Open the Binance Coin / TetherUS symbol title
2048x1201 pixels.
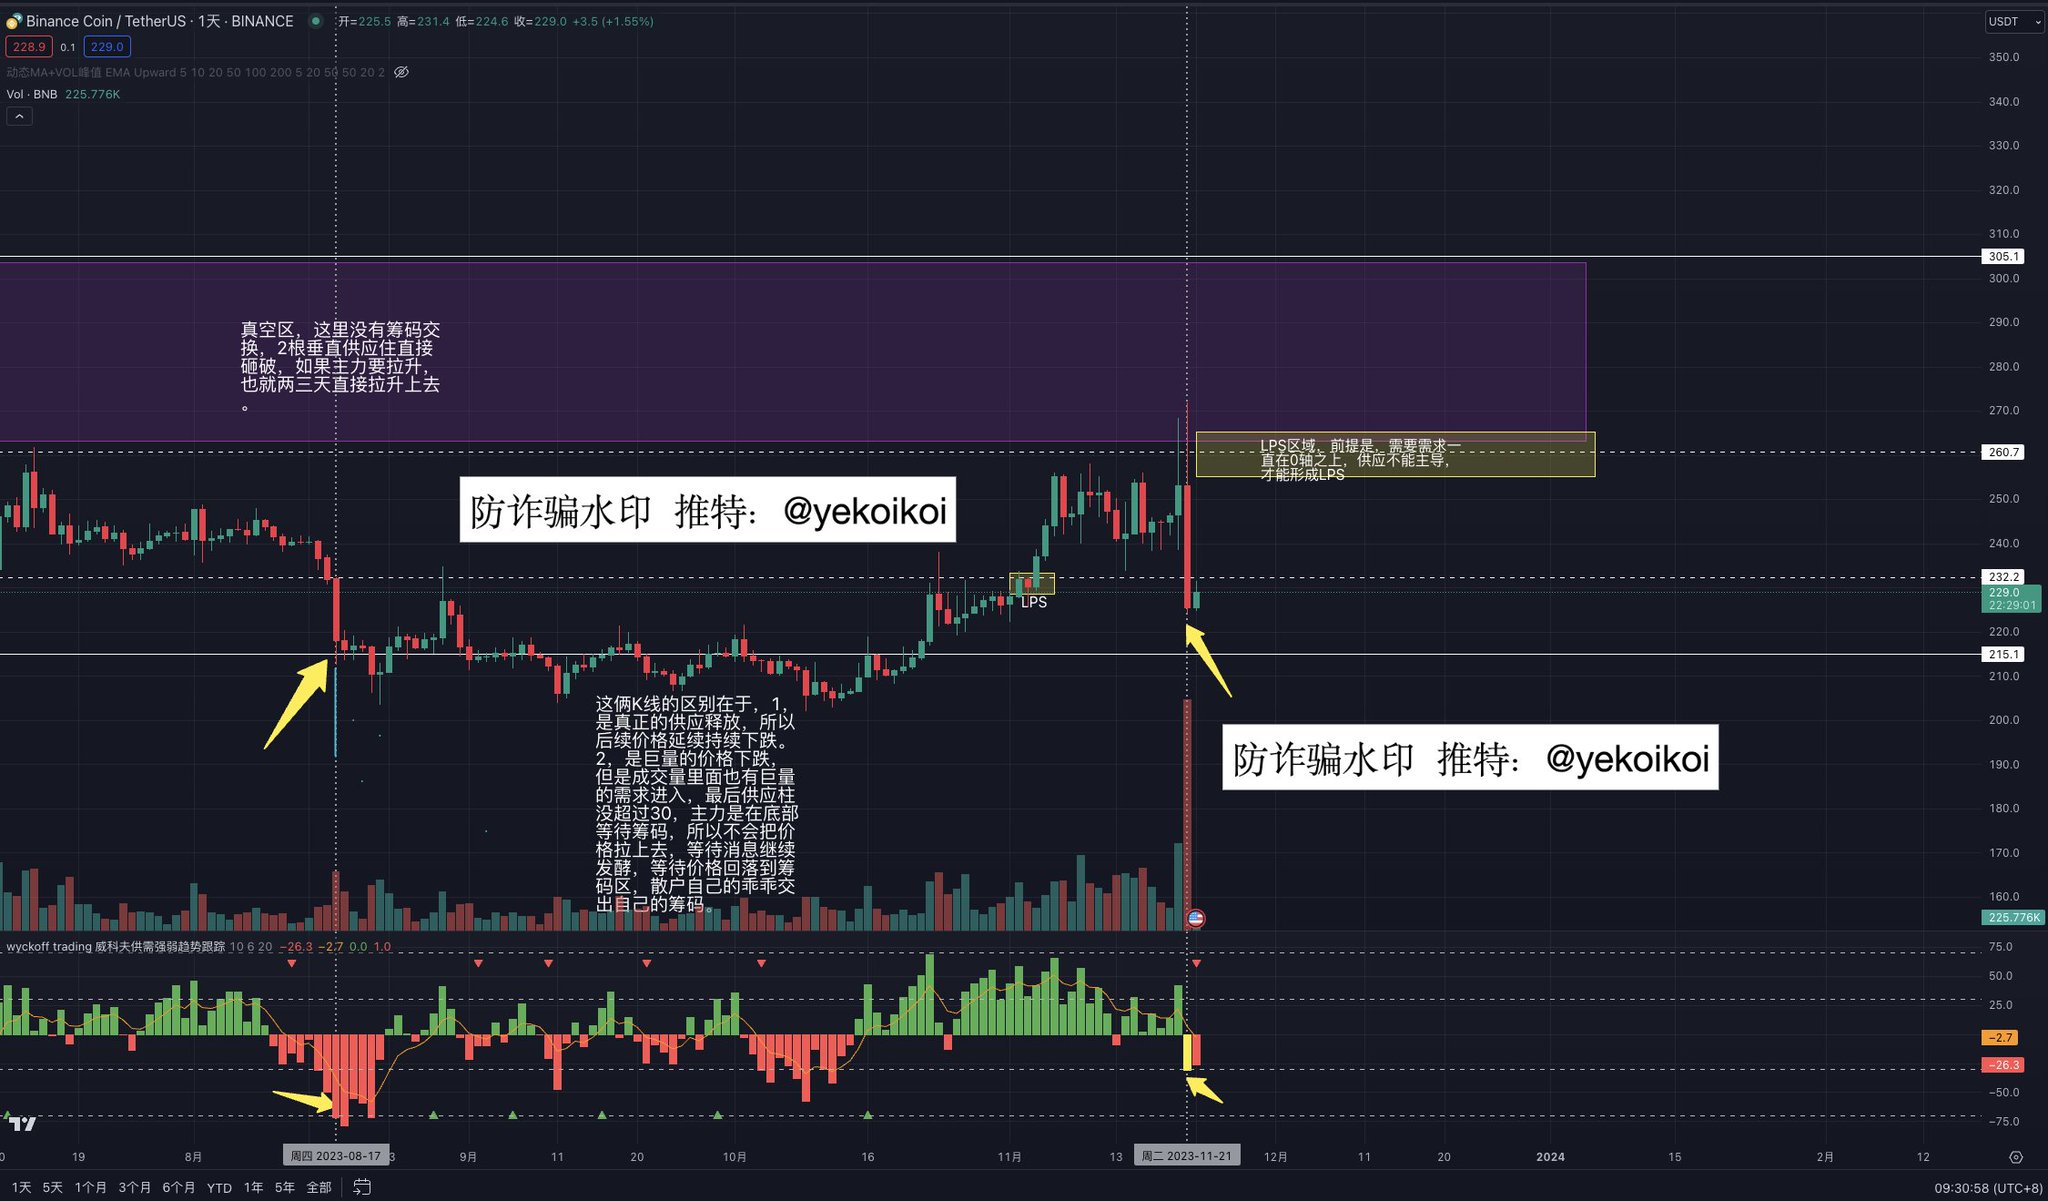(x=160, y=21)
